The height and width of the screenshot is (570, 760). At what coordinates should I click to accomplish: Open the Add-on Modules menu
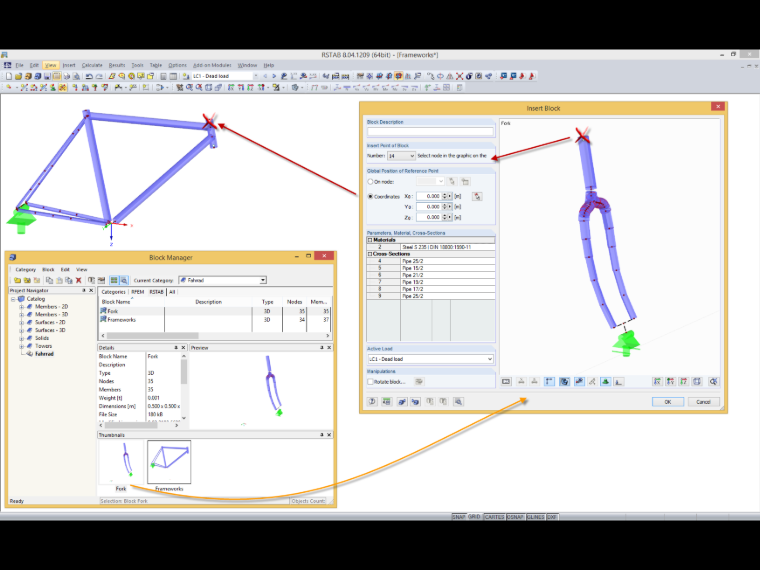pos(212,65)
